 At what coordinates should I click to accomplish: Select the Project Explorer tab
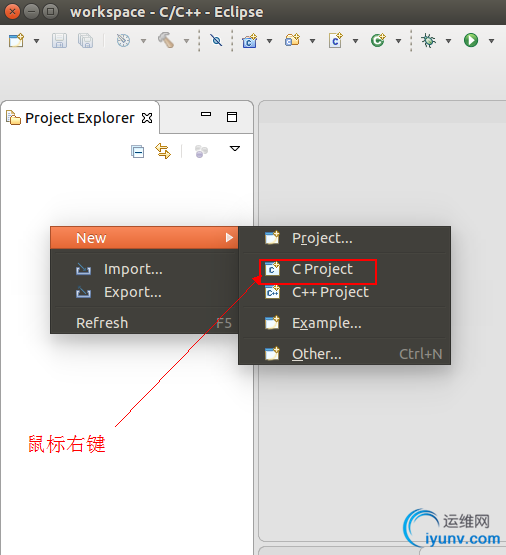click(x=80, y=118)
